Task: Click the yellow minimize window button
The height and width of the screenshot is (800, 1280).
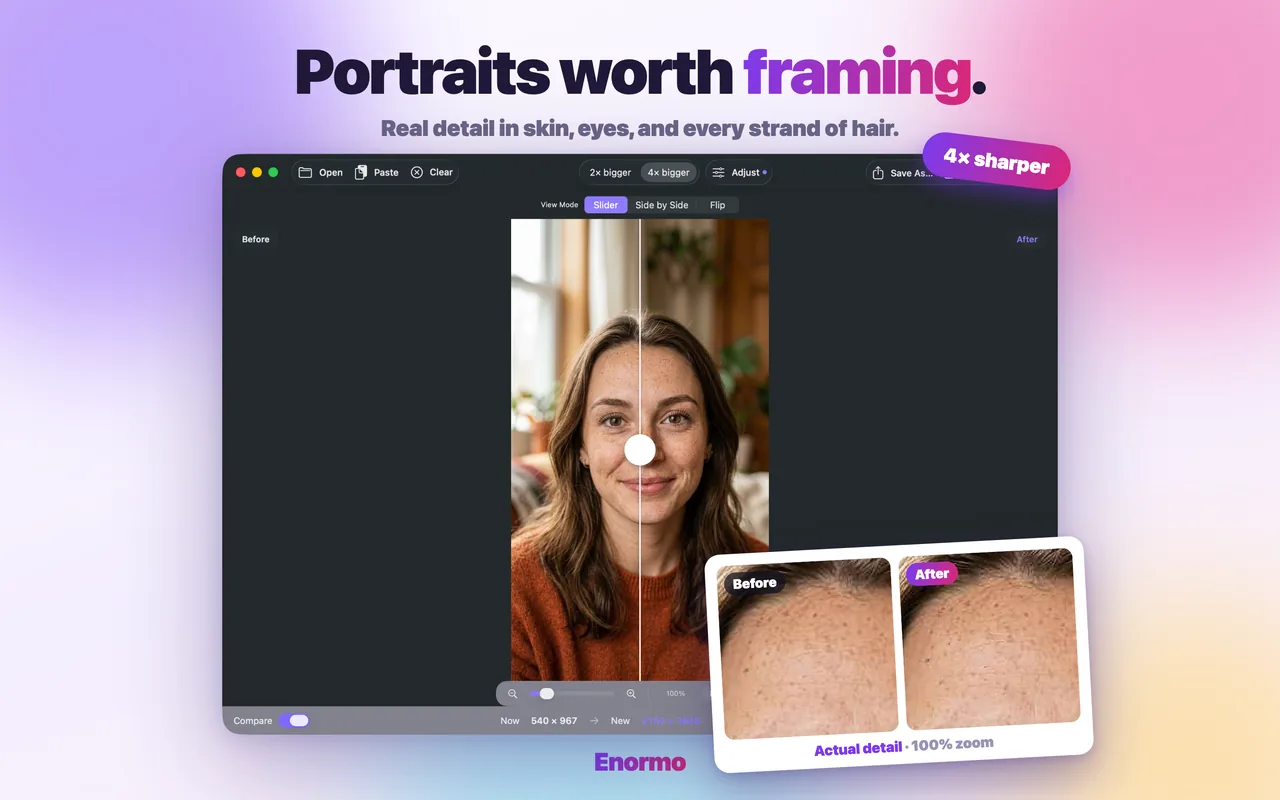Action: coord(257,172)
